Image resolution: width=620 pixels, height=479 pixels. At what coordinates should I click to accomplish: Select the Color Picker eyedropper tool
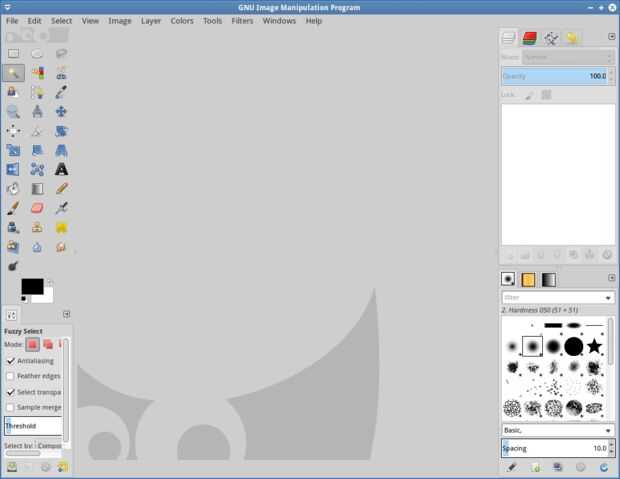[x=61, y=92]
